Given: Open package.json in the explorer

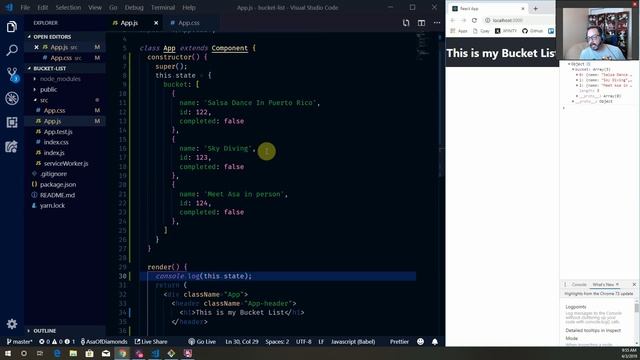Looking at the screenshot, I should [58, 184].
